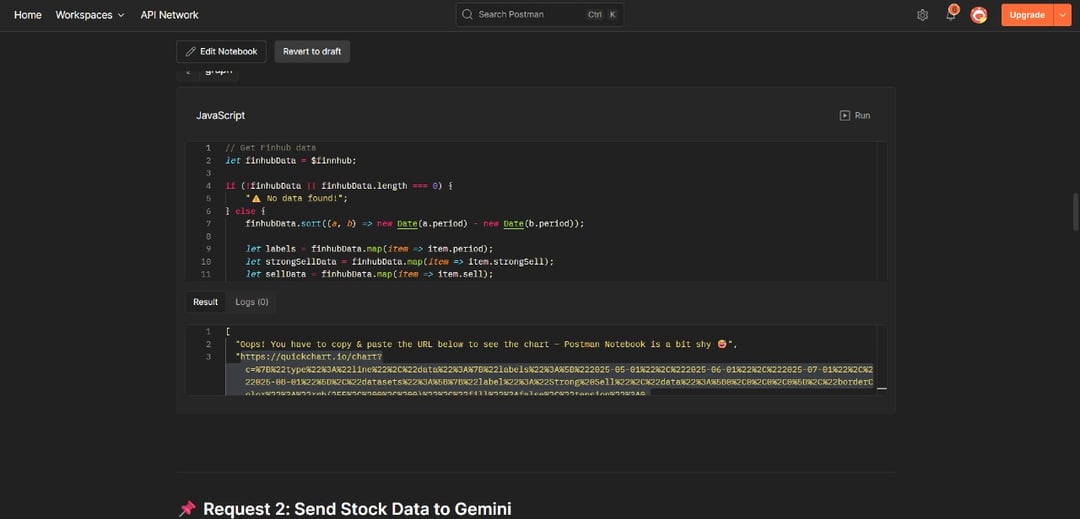Click the JavaScript block label

coord(220,116)
